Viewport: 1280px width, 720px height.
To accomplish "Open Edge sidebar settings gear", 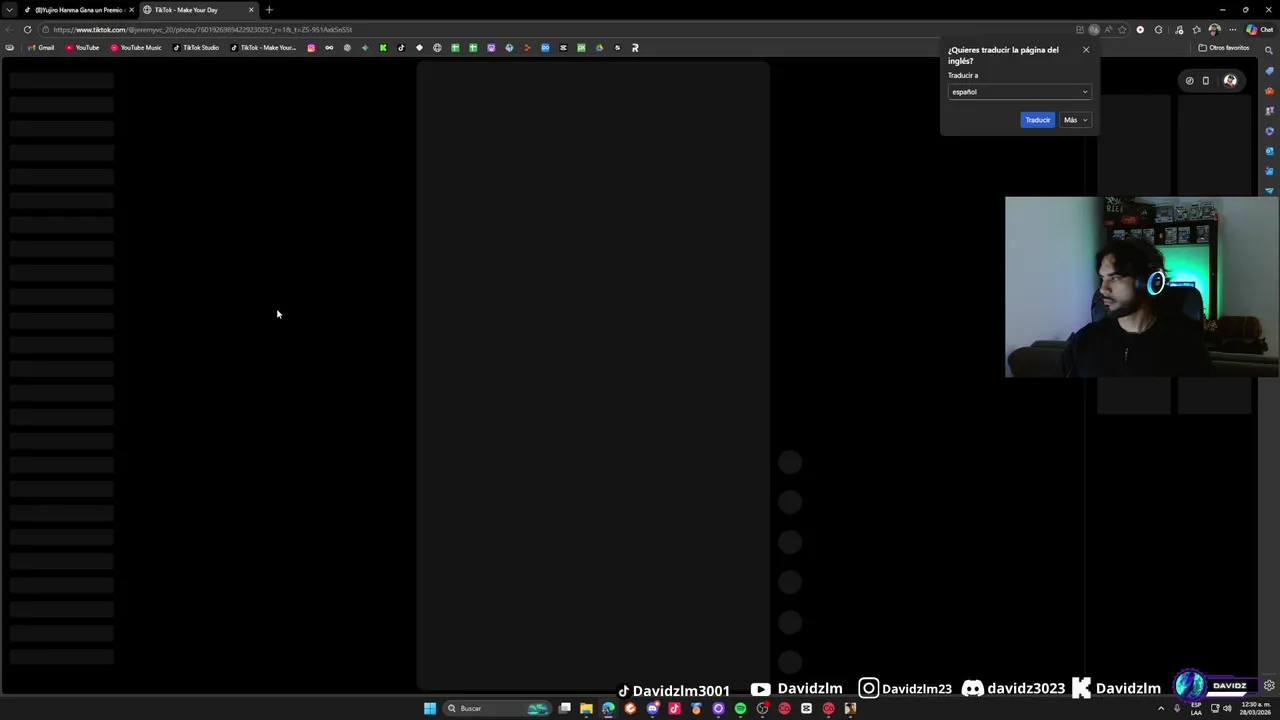I will pos(1269,686).
